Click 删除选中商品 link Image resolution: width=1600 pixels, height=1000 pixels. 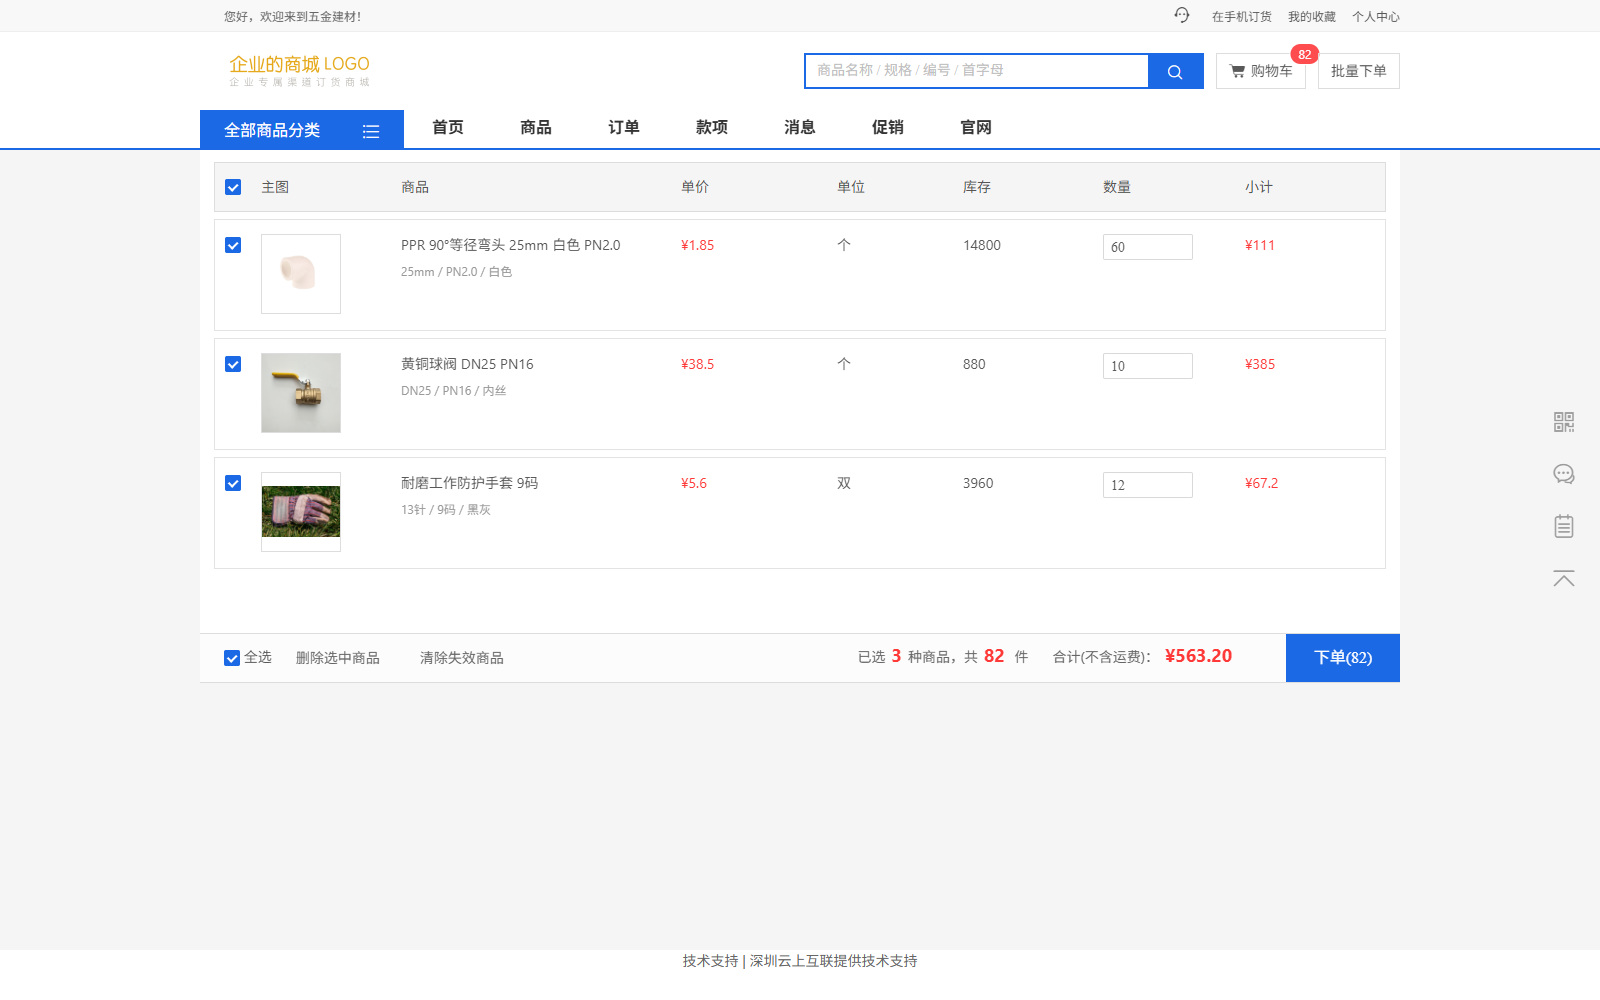338,658
